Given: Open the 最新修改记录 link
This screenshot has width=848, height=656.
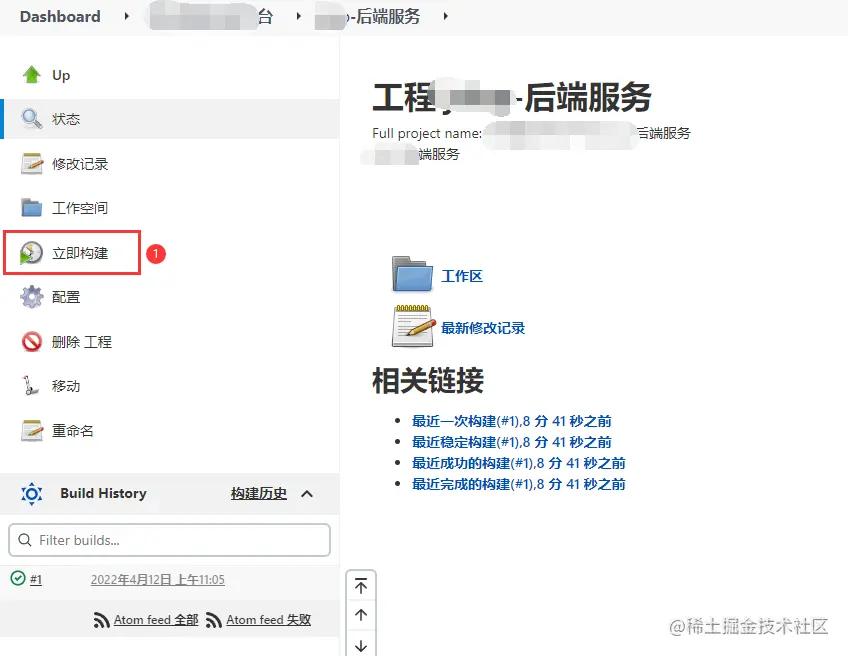Looking at the screenshot, I should 483,328.
